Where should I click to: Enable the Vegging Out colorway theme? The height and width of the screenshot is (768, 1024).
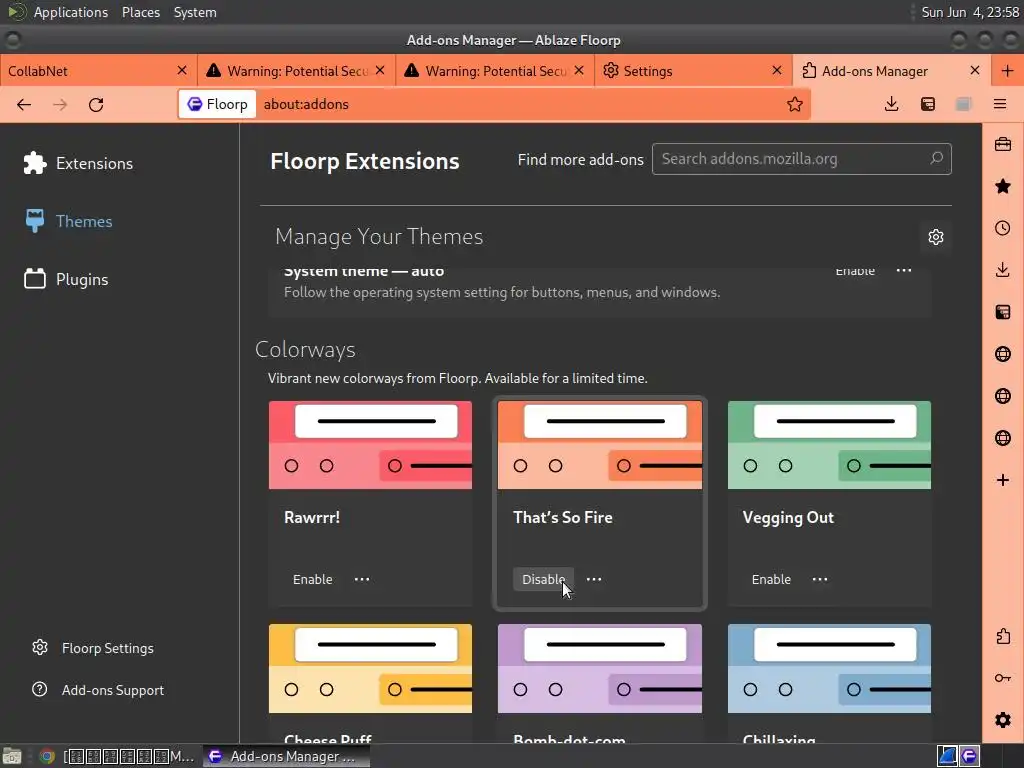coord(771,579)
